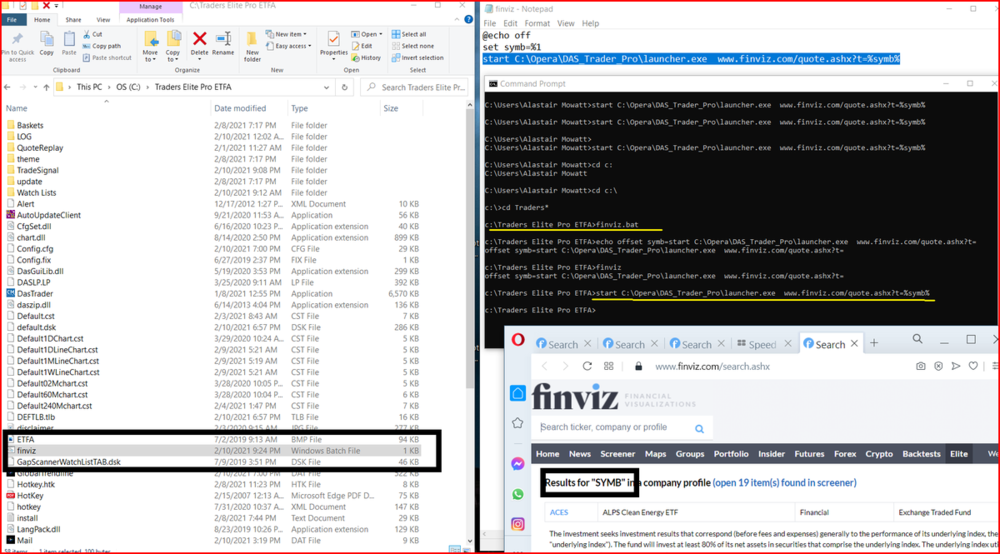
Task: Expand recent locations arrow in Explorer navigation
Action: (35, 87)
